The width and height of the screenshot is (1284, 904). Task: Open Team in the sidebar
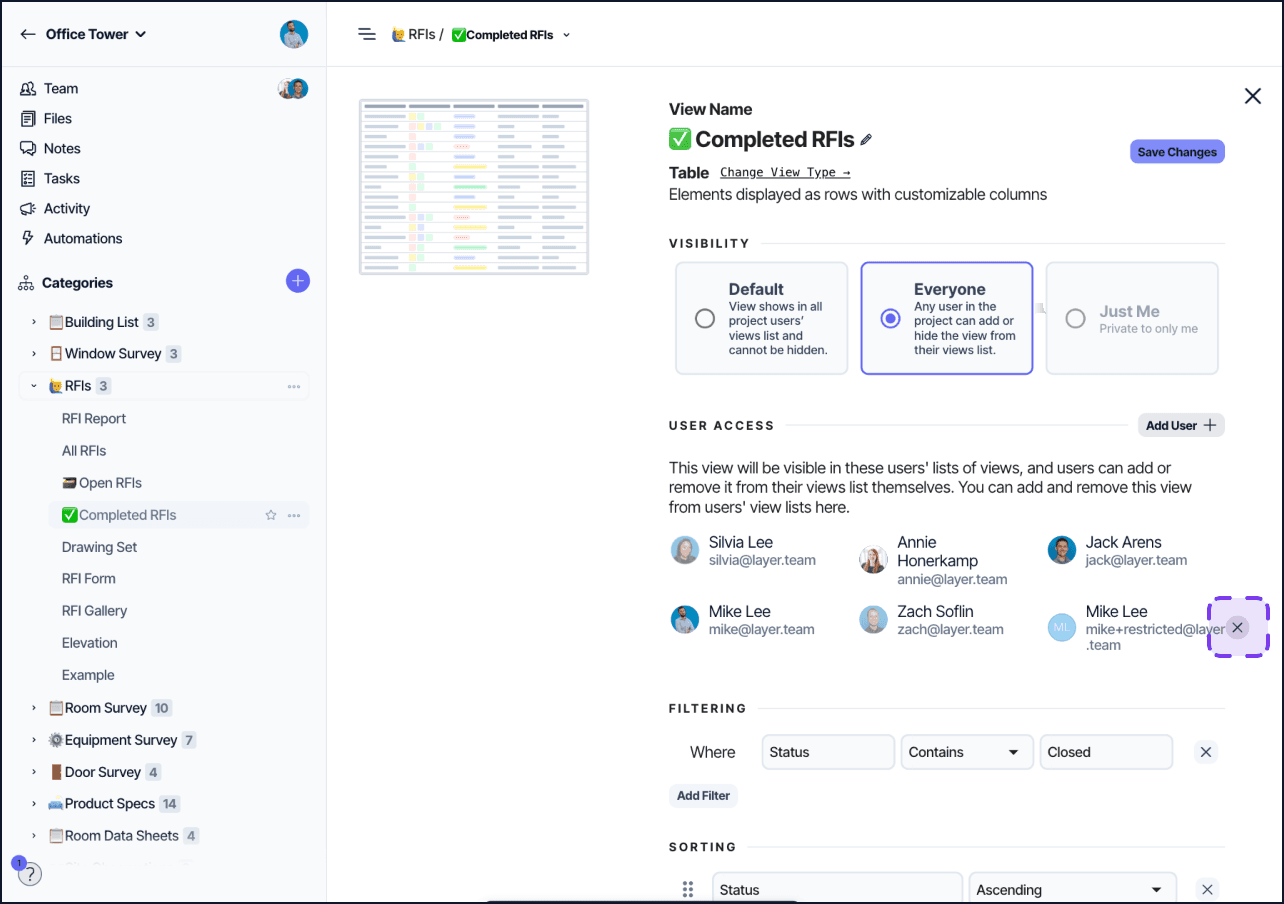click(x=61, y=88)
